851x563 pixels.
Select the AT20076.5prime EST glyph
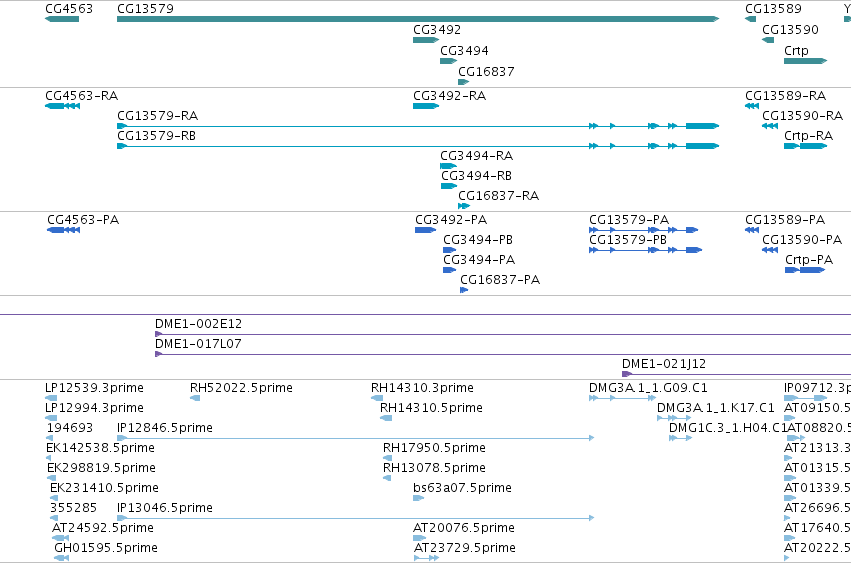tap(420, 539)
